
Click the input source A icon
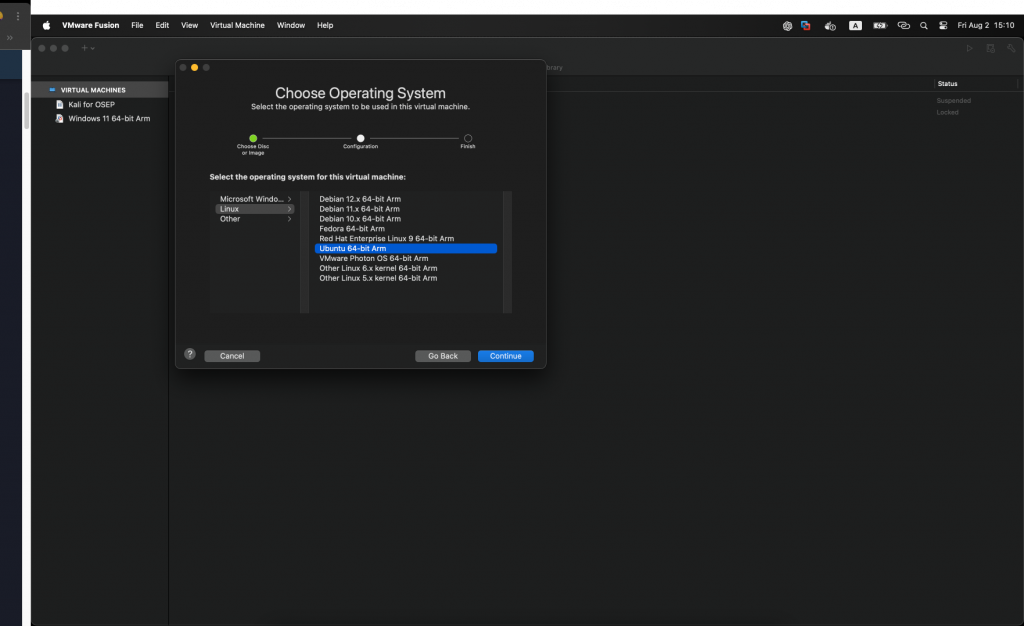click(x=855, y=25)
